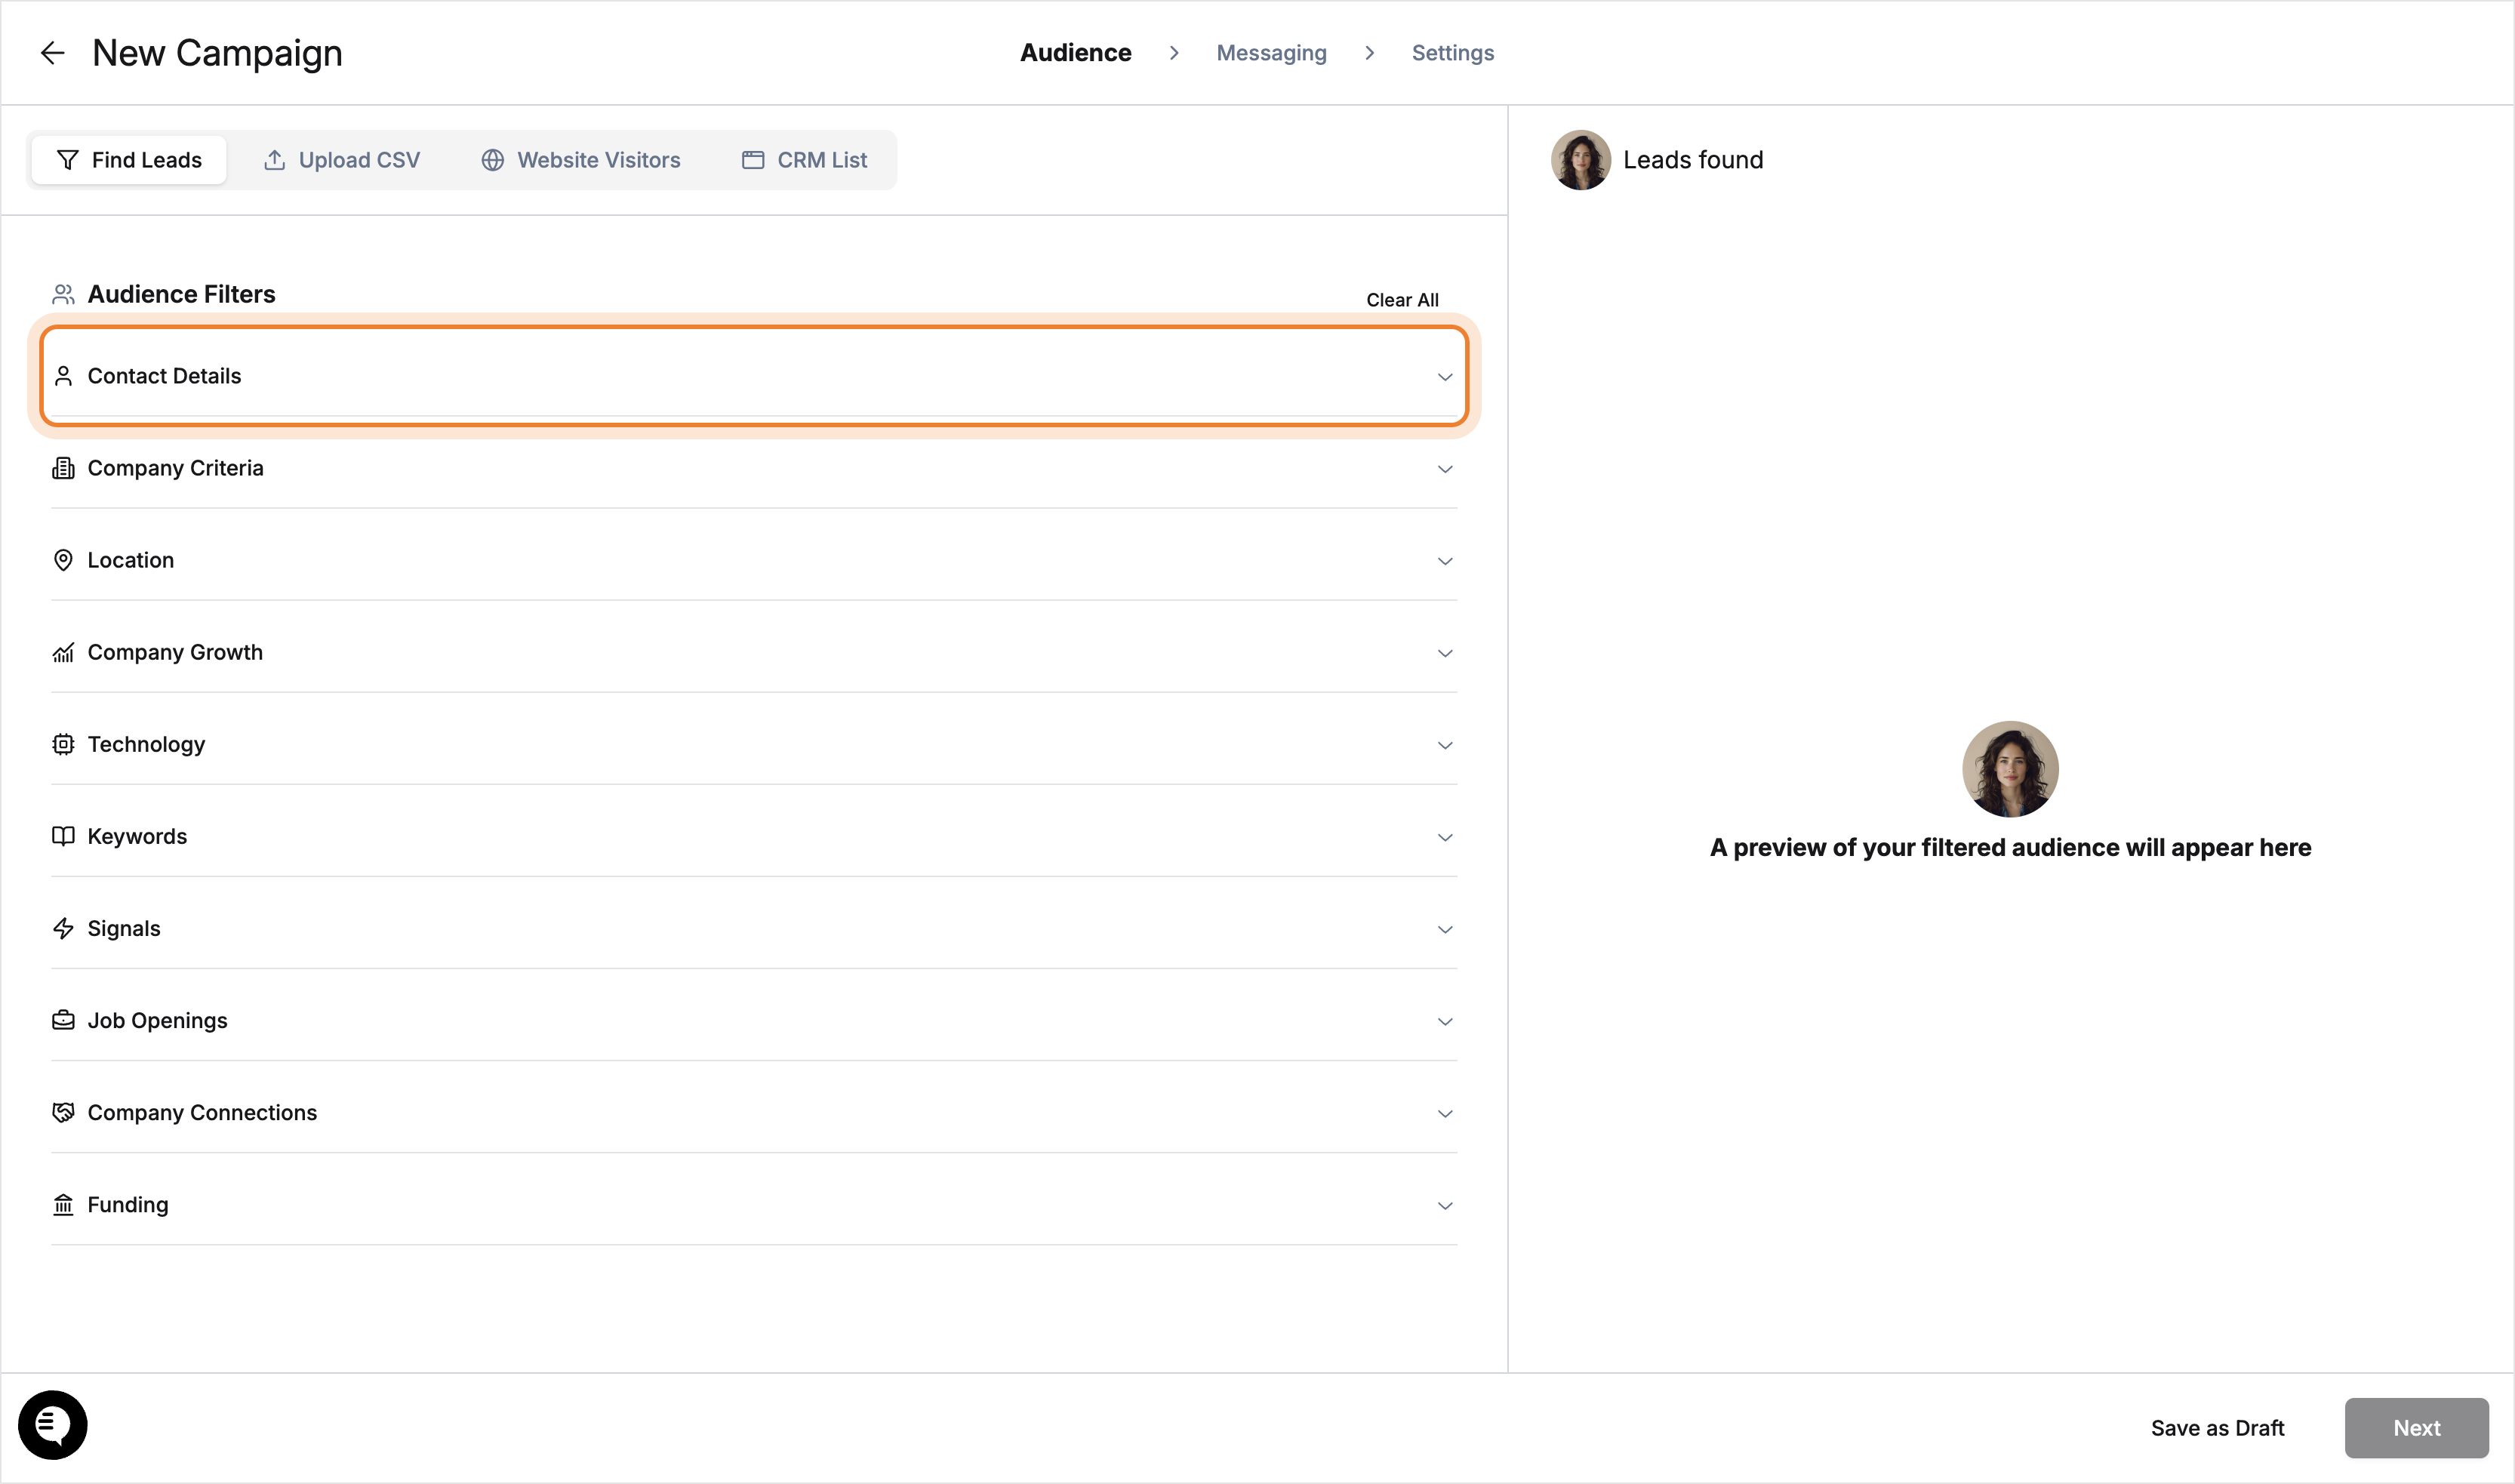Screen dimensions: 2515x1484
Task: Open the chat support bubble icon
Action: [x=53, y=1425]
